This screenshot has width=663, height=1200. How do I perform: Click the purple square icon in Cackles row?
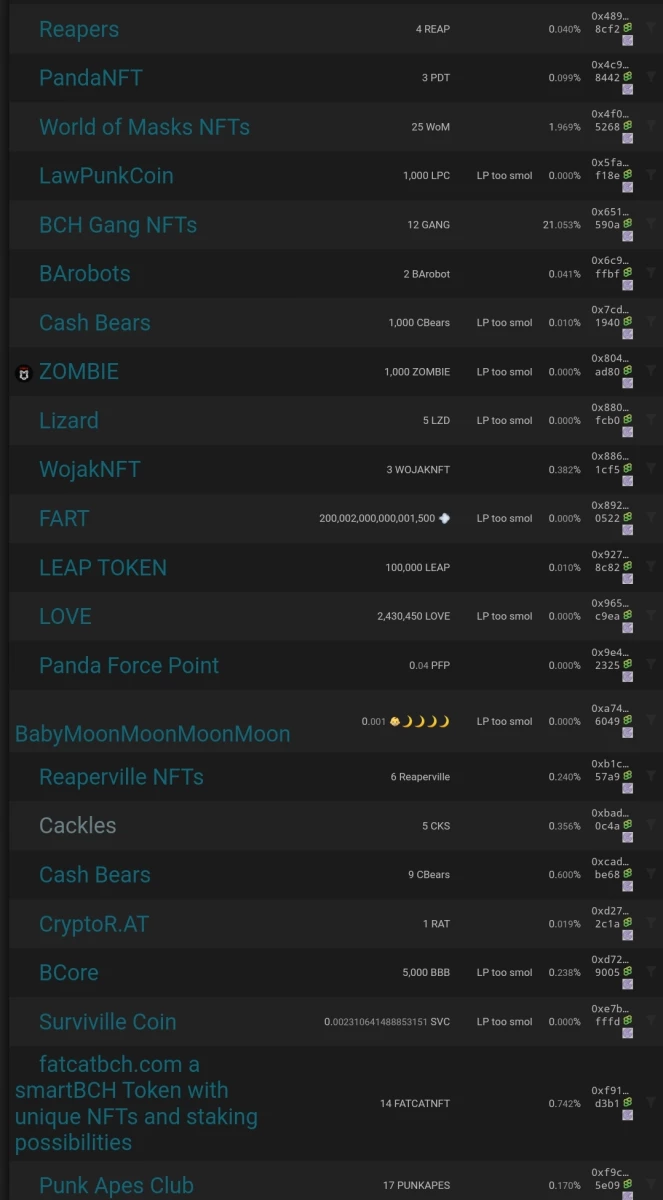pyautogui.click(x=628, y=838)
